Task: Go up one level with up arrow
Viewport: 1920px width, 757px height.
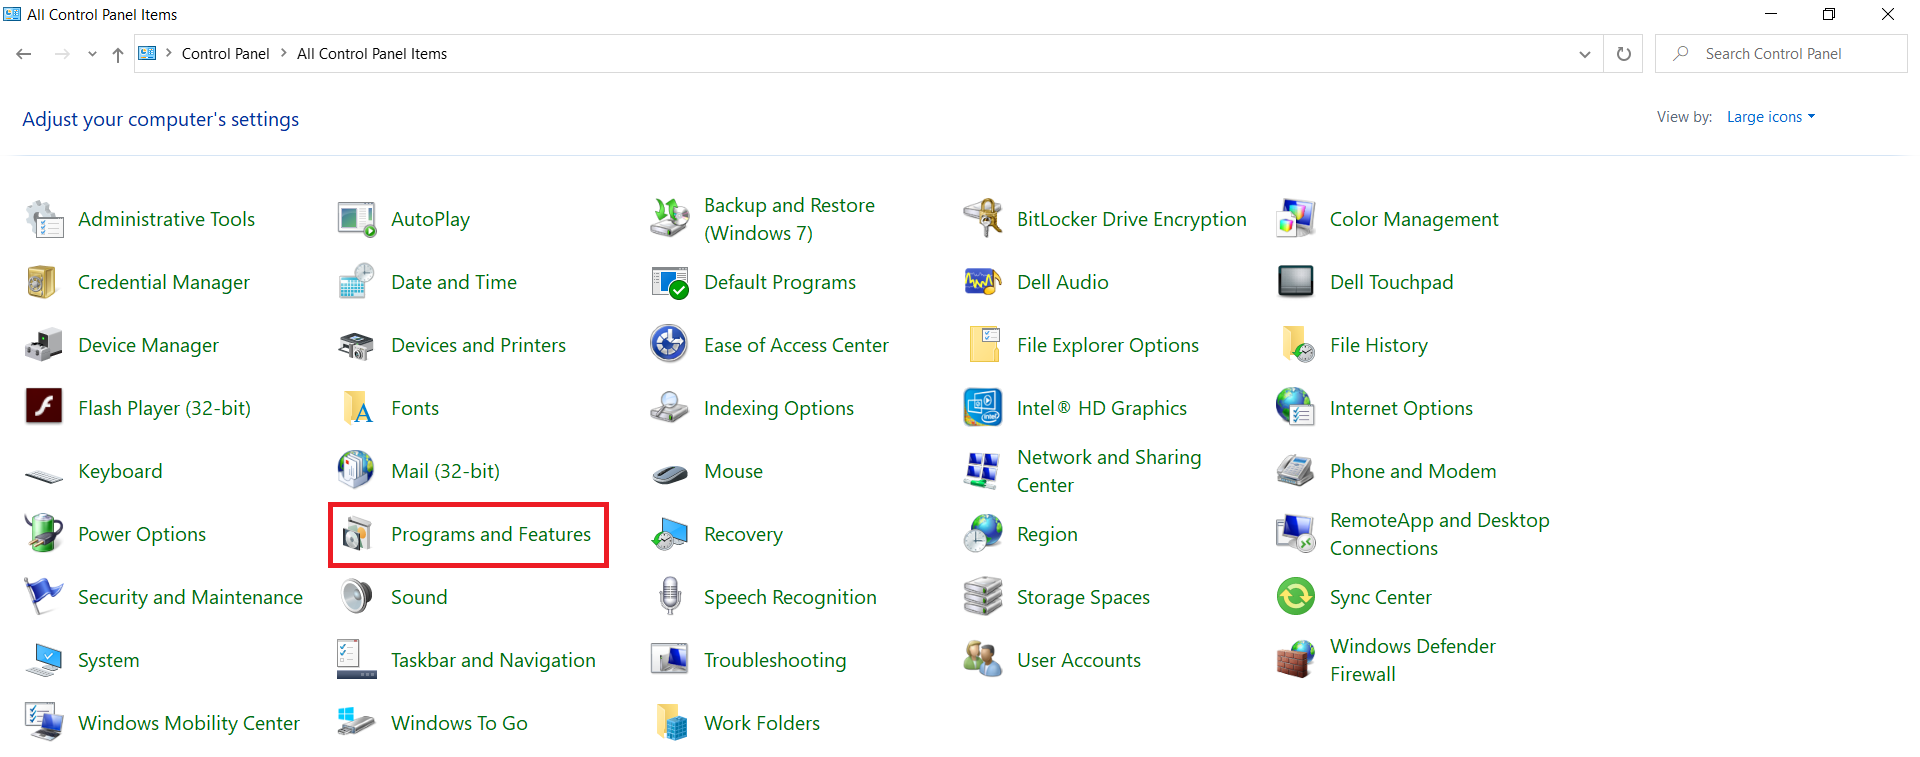Action: [118, 54]
